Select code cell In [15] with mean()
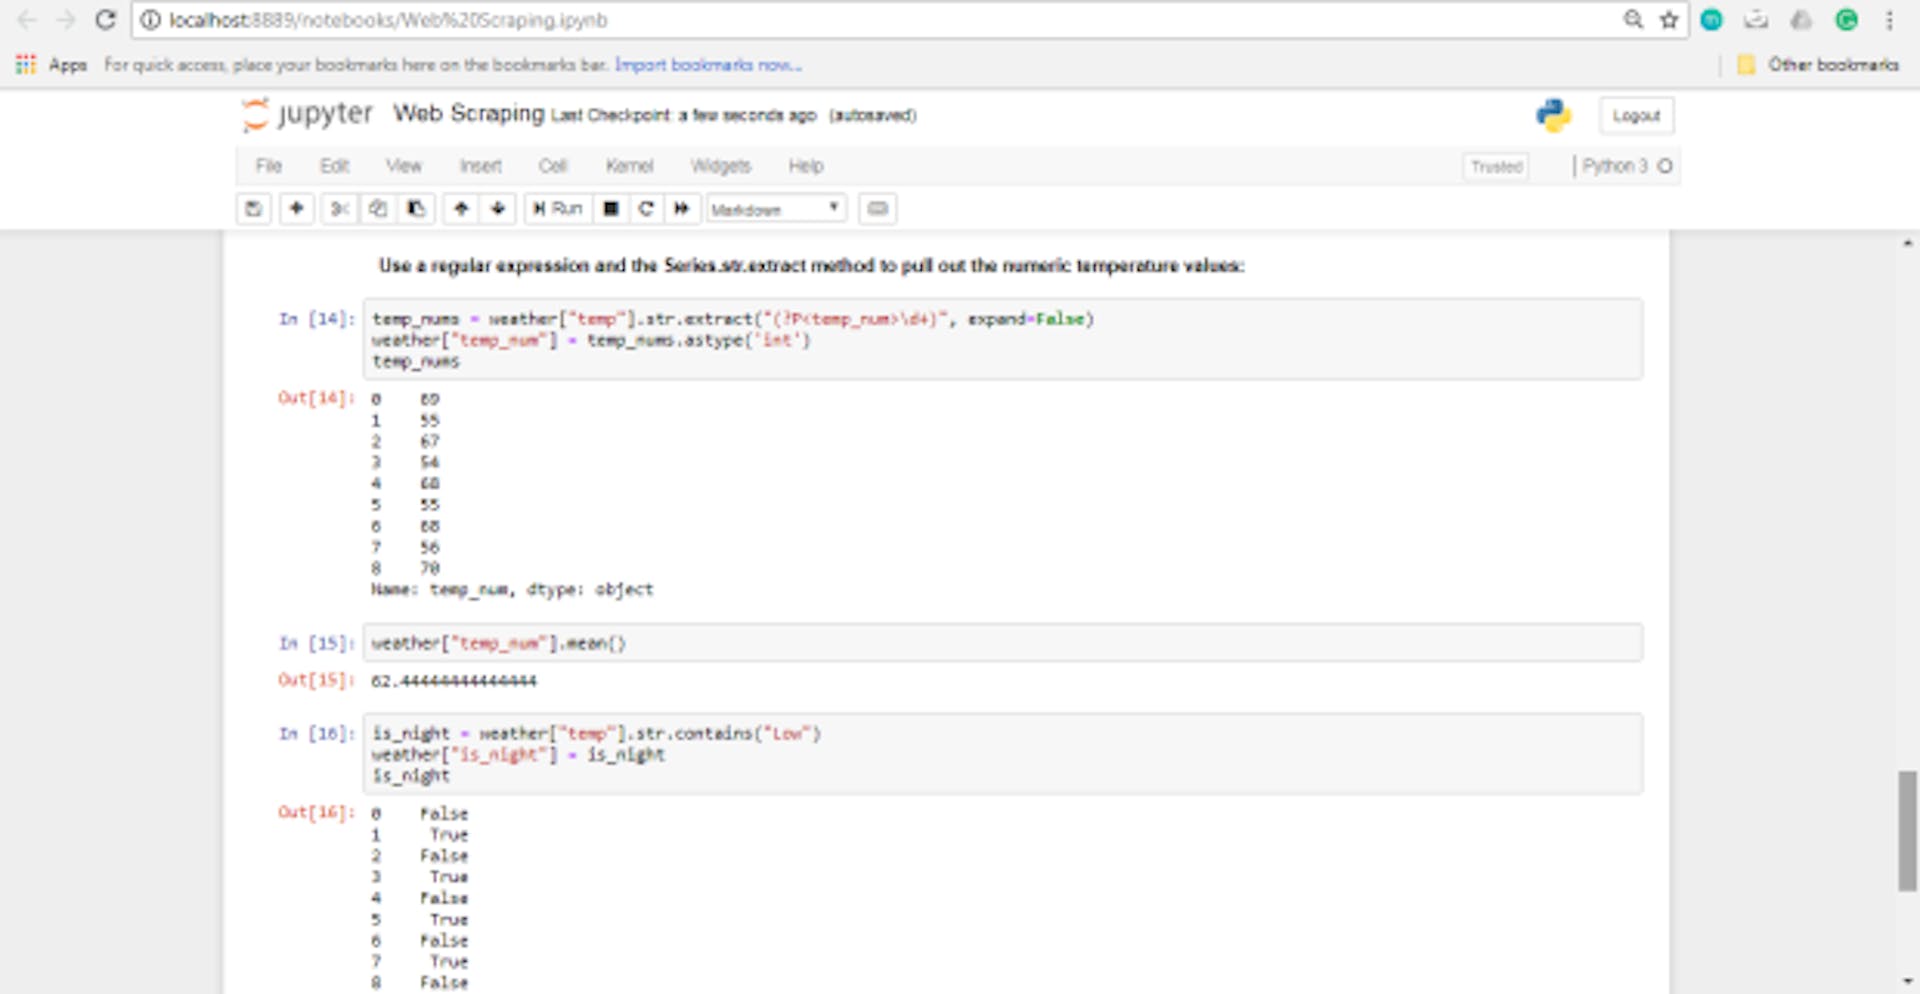The image size is (1920, 994). [x=1003, y=643]
